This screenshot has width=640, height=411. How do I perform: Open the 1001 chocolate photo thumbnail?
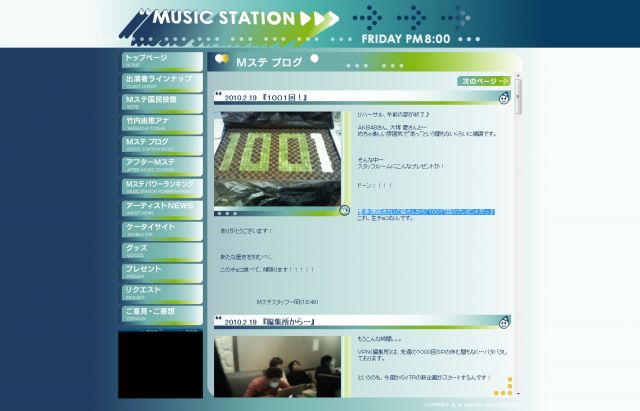(x=278, y=159)
